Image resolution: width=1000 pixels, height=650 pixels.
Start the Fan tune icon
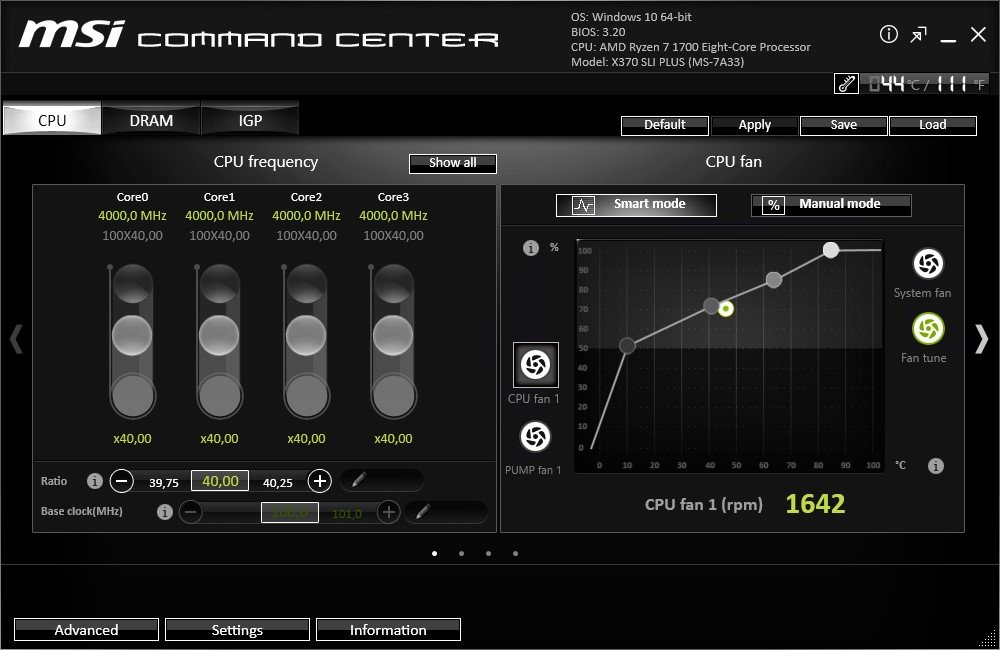[x=929, y=329]
